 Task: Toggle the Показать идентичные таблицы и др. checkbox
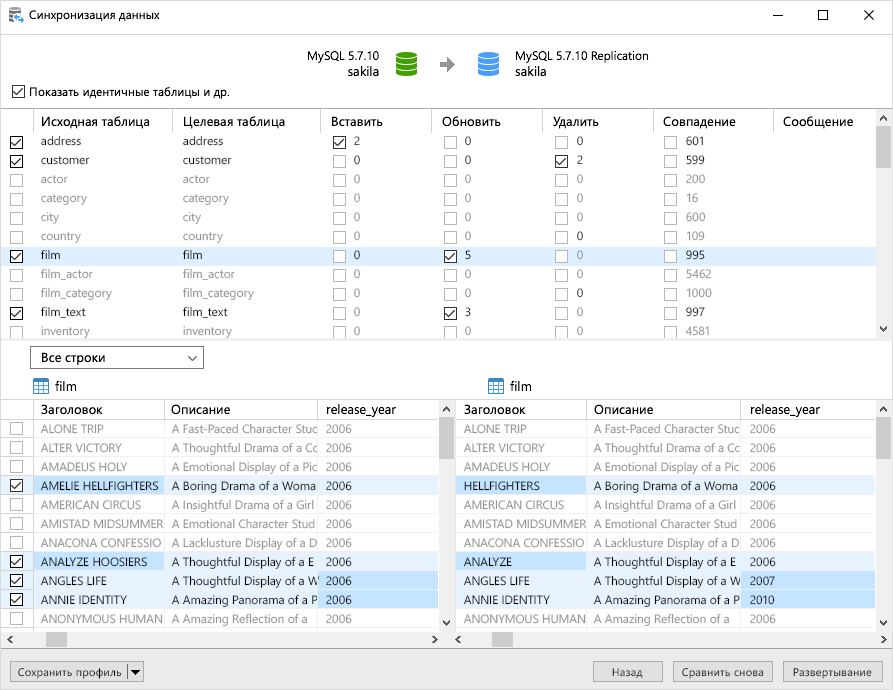tap(18, 91)
